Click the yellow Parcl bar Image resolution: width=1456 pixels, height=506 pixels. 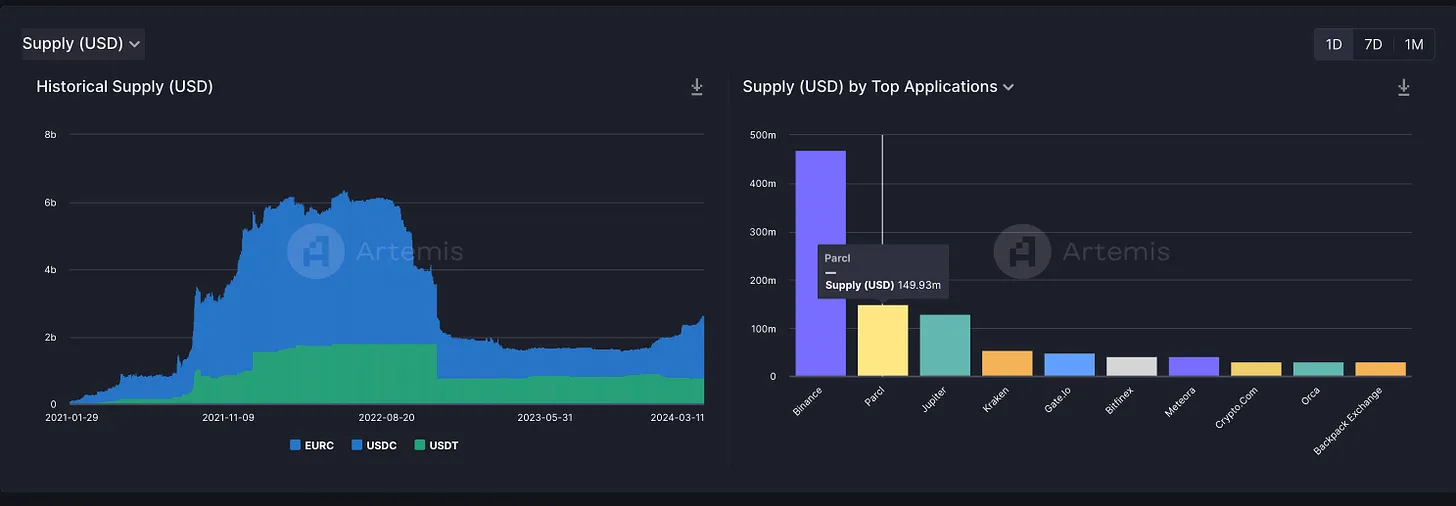tap(883, 340)
